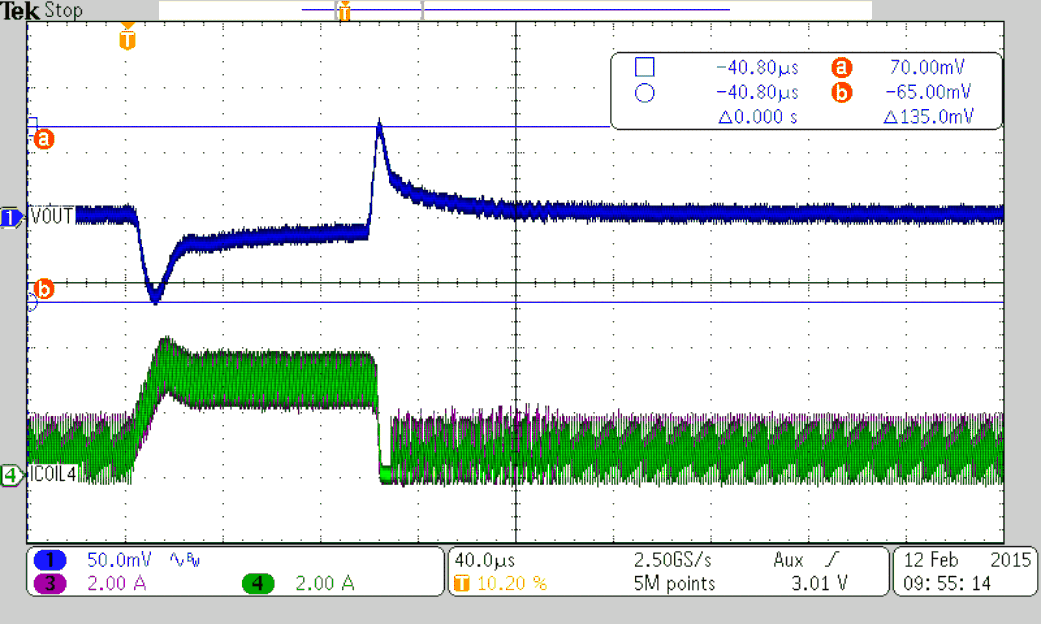Click the green channel 4 badge in status bar
This screenshot has width=1041, height=624.
point(258,583)
